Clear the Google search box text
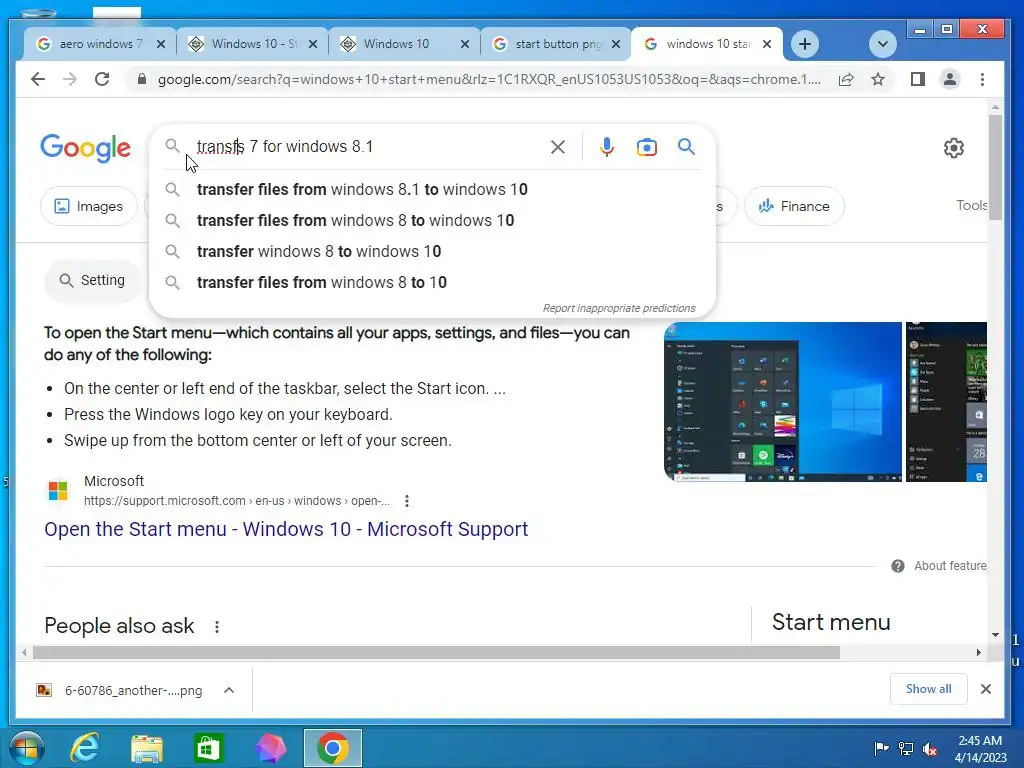 (x=558, y=147)
